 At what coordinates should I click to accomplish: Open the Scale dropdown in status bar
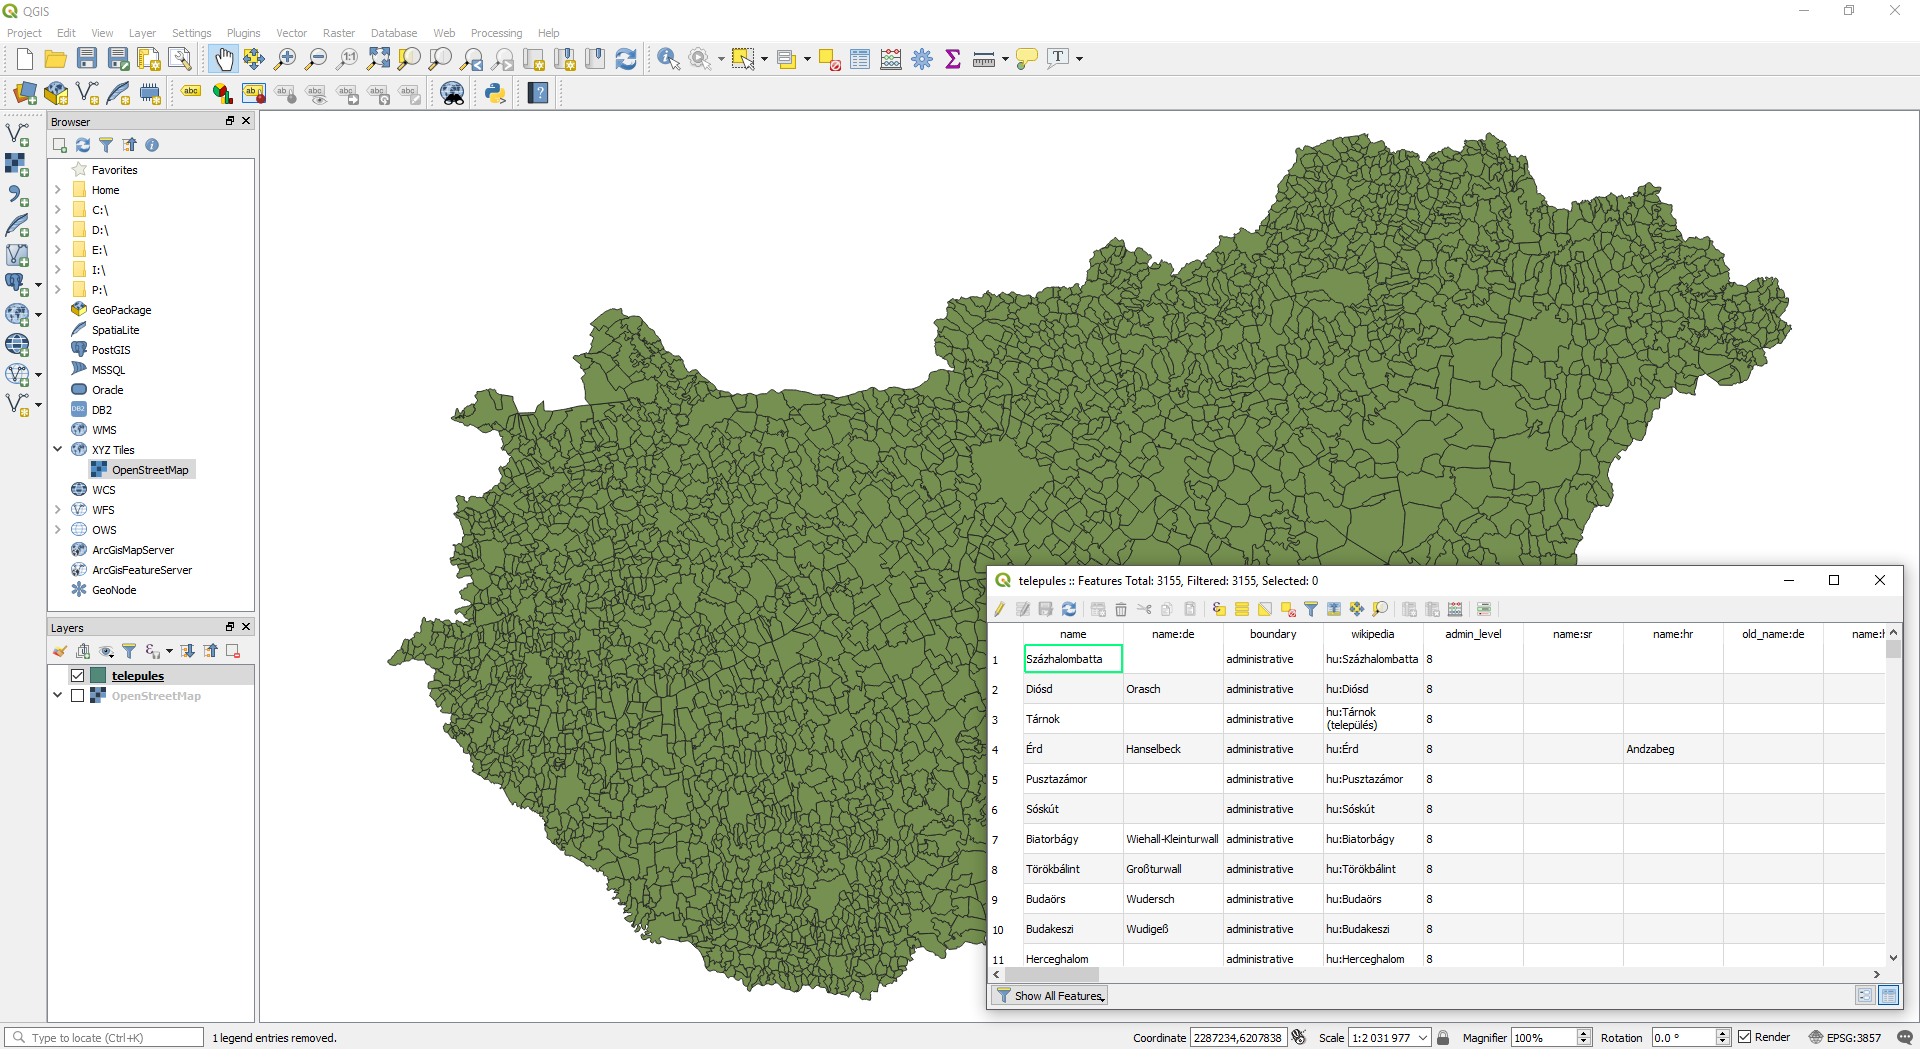tap(1423, 1037)
